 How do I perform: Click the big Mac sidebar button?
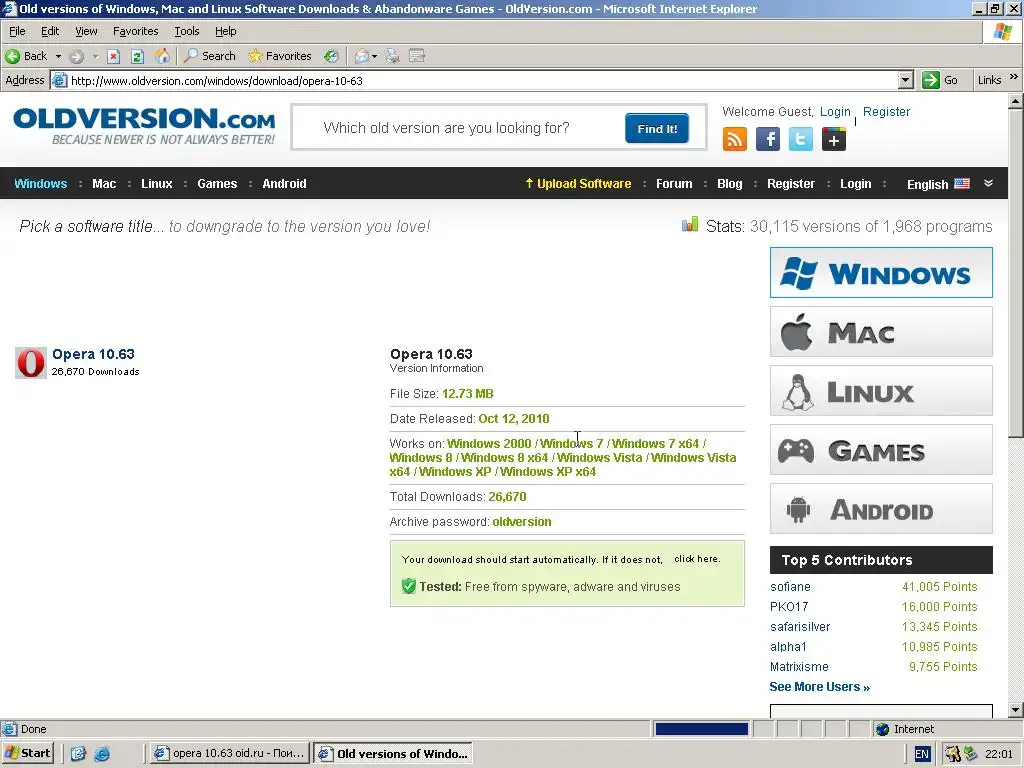coord(881,332)
